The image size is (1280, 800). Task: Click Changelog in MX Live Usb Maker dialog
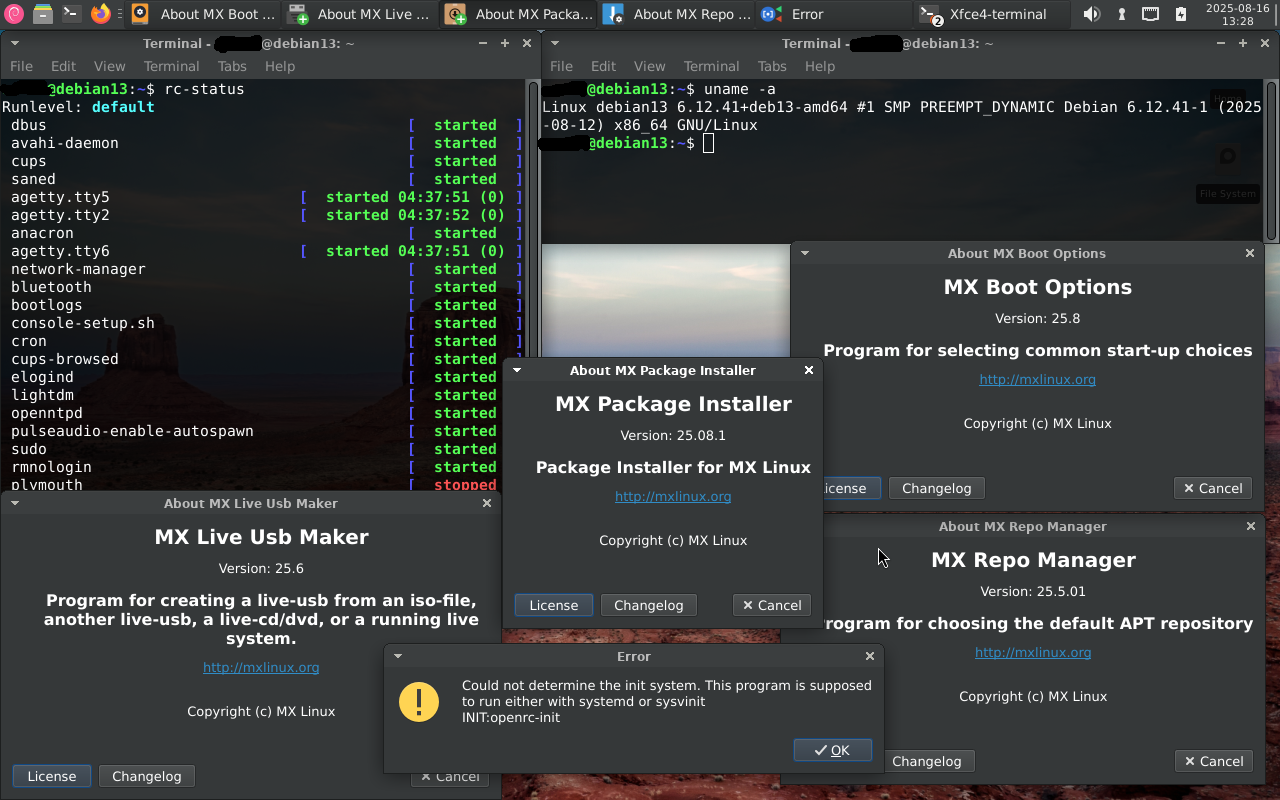(x=146, y=776)
